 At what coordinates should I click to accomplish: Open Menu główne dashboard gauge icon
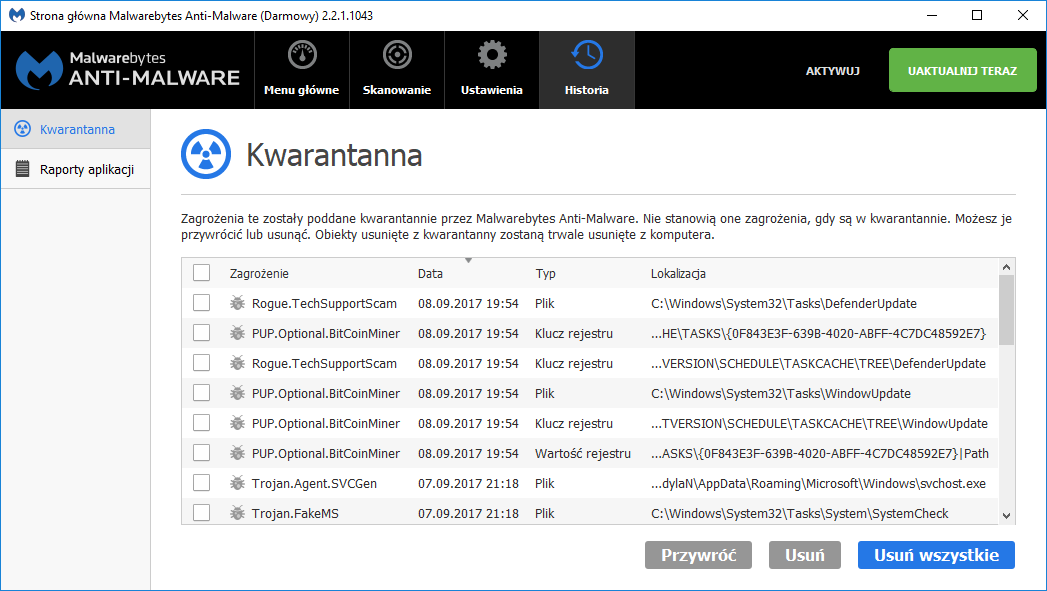[x=302, y=55]
